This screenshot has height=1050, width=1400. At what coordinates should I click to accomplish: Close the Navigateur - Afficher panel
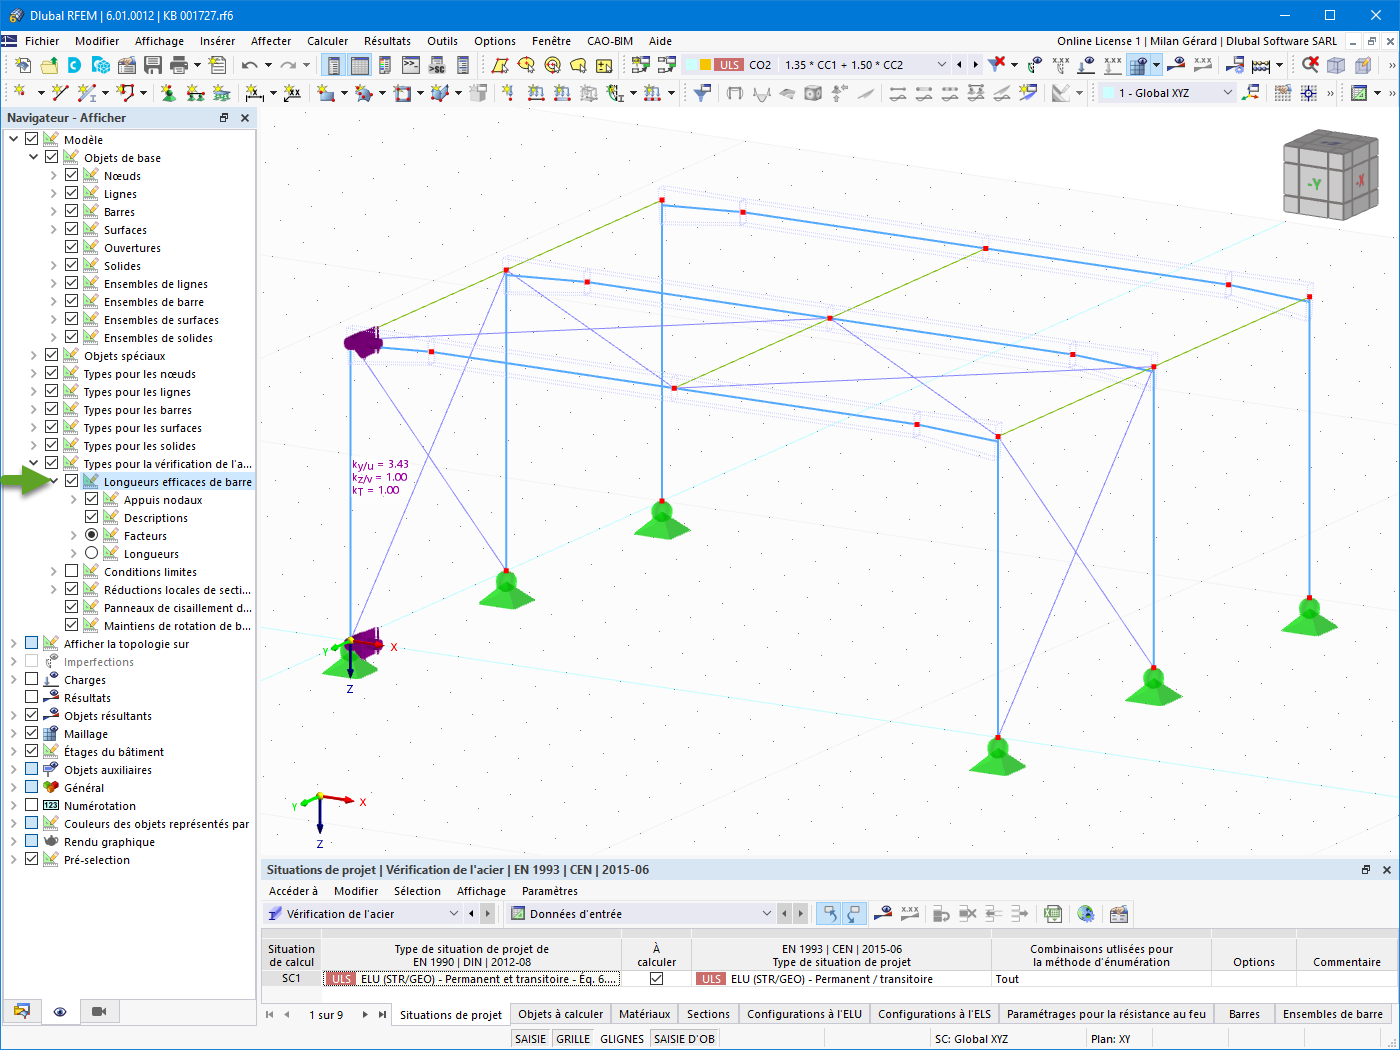[x=245, y=118]
